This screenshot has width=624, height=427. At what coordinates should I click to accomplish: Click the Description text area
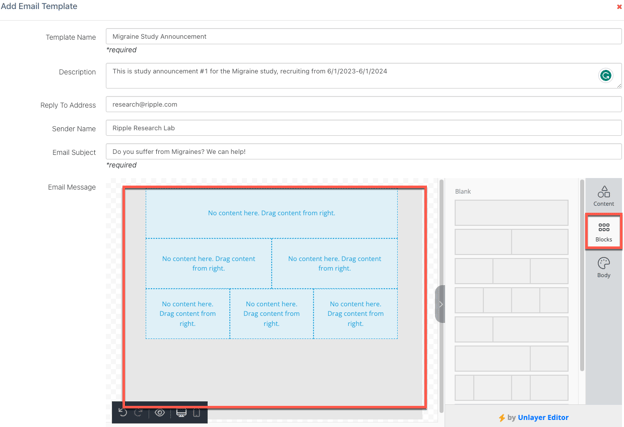pyautogui.click(x=363, y=76)
